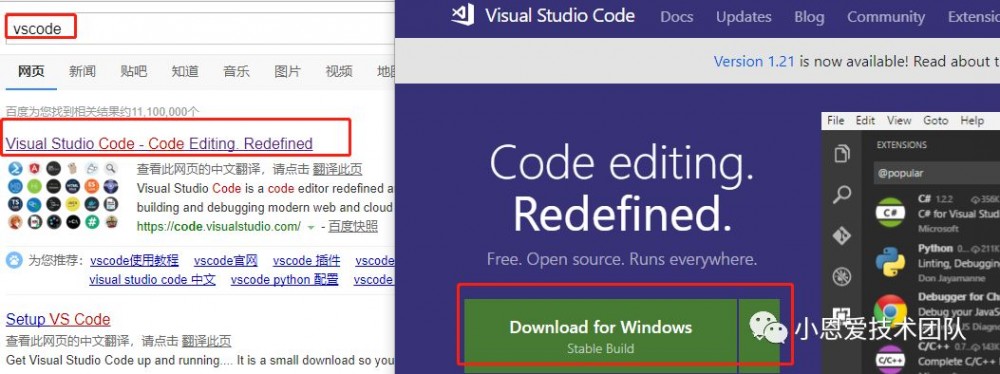Open the Edit menu in the VS Code preview
The image size is (1000, 374).
click(865, 120)
